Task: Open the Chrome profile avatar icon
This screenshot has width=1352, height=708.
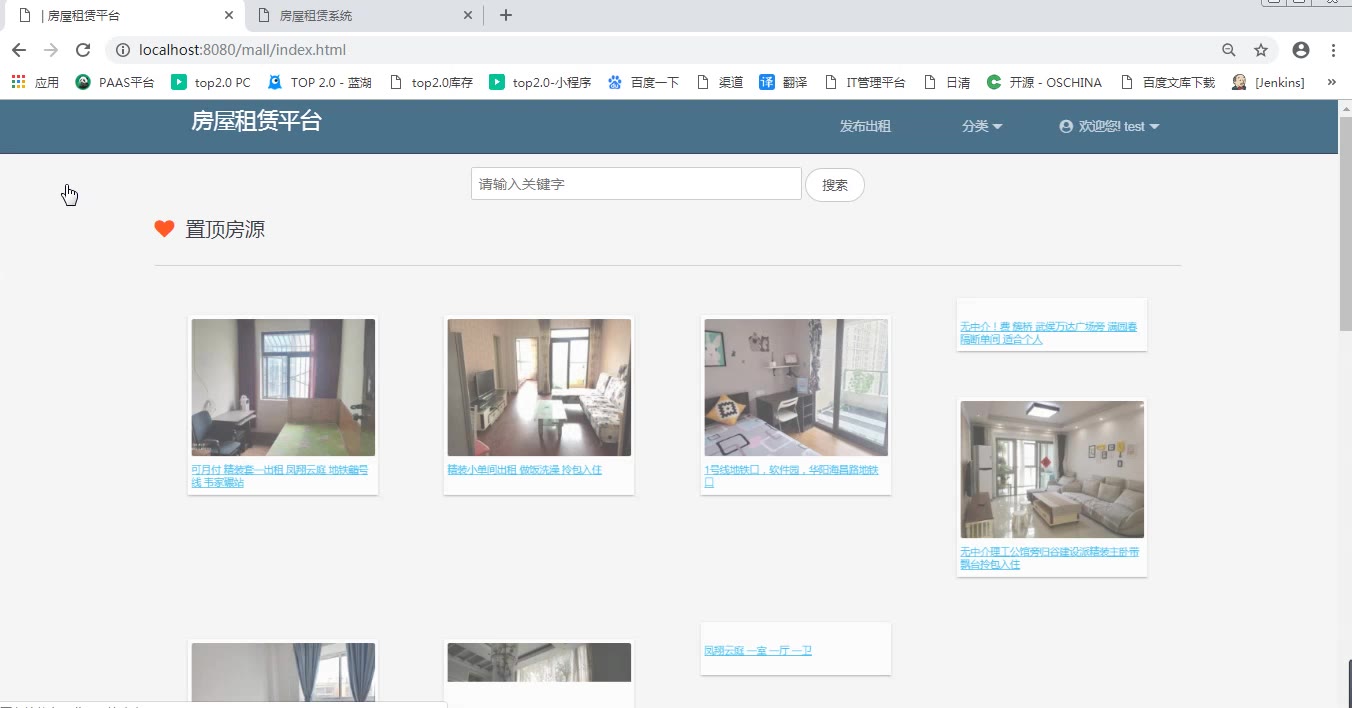Action: coord(1301,50)
